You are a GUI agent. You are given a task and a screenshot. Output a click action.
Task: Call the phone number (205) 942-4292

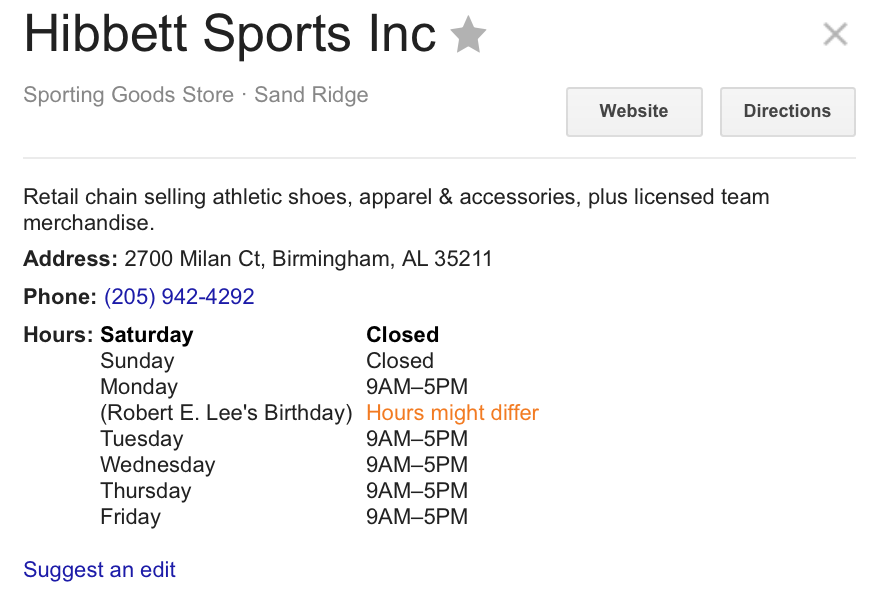[179, 296]
